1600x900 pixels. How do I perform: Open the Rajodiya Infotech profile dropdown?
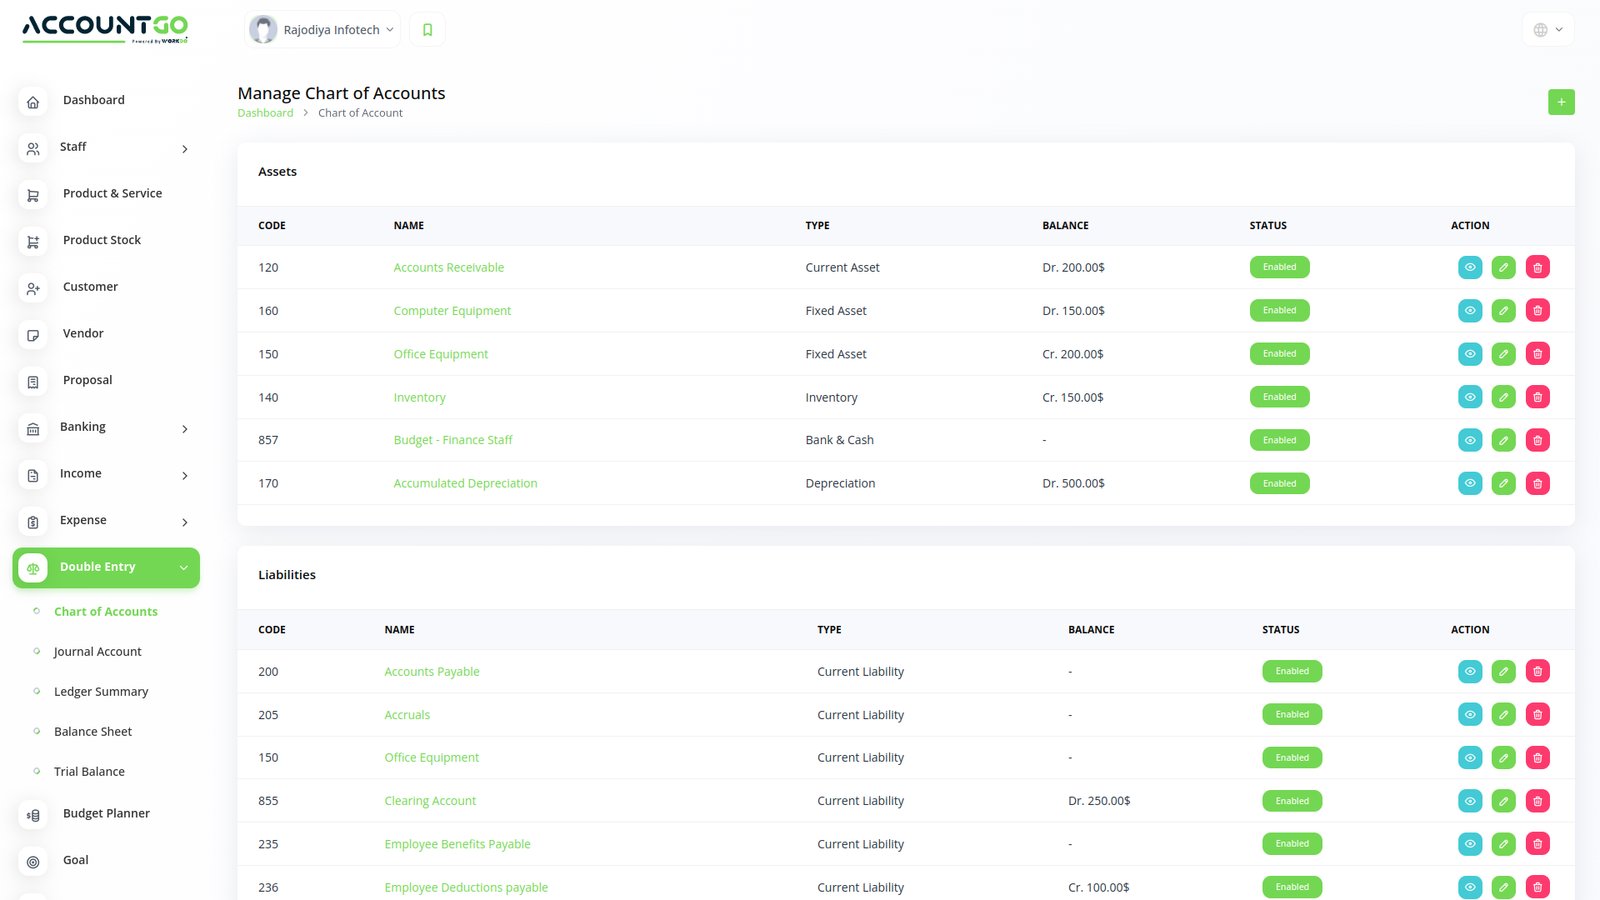[x=322, y=30]
